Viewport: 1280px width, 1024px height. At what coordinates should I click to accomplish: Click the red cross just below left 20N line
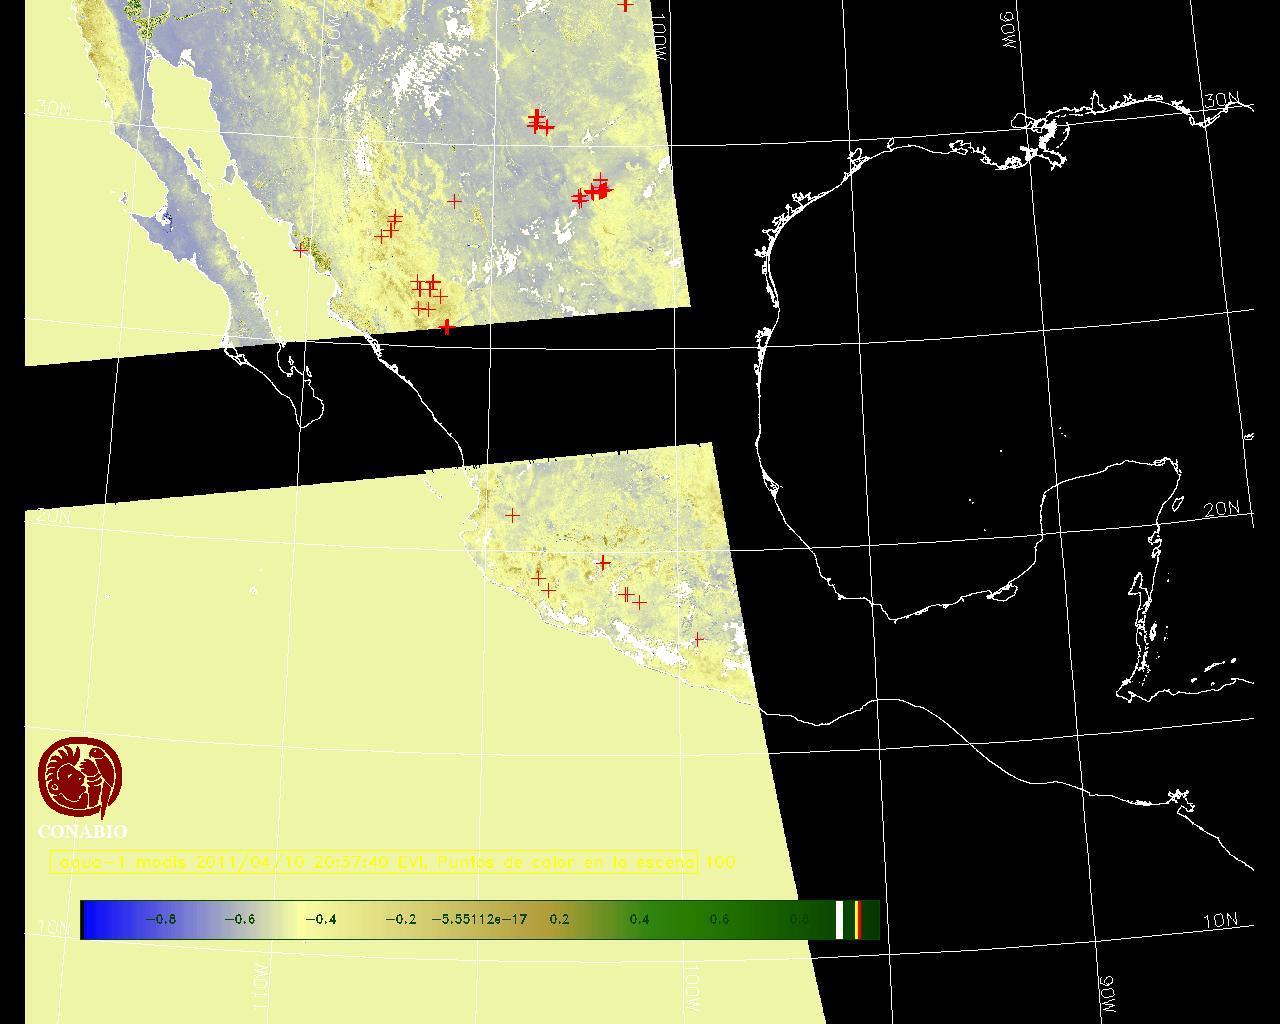(x=512, y=515)
